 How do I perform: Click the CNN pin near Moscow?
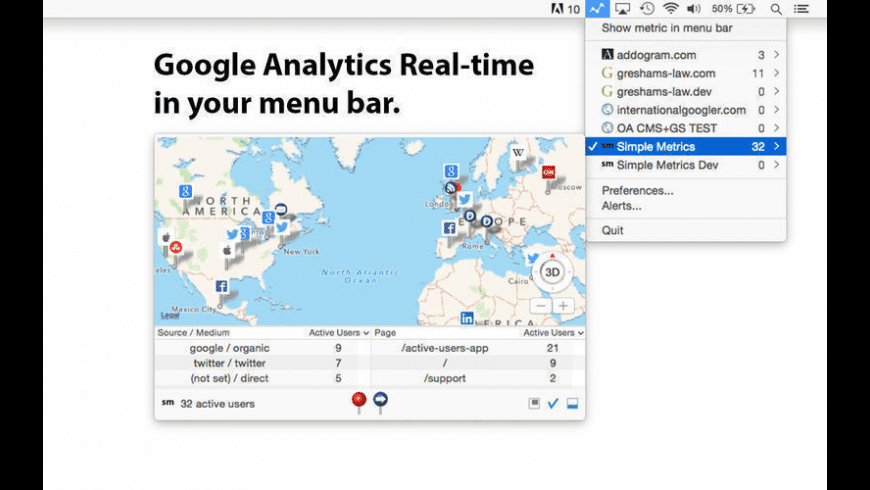point(548,173)
